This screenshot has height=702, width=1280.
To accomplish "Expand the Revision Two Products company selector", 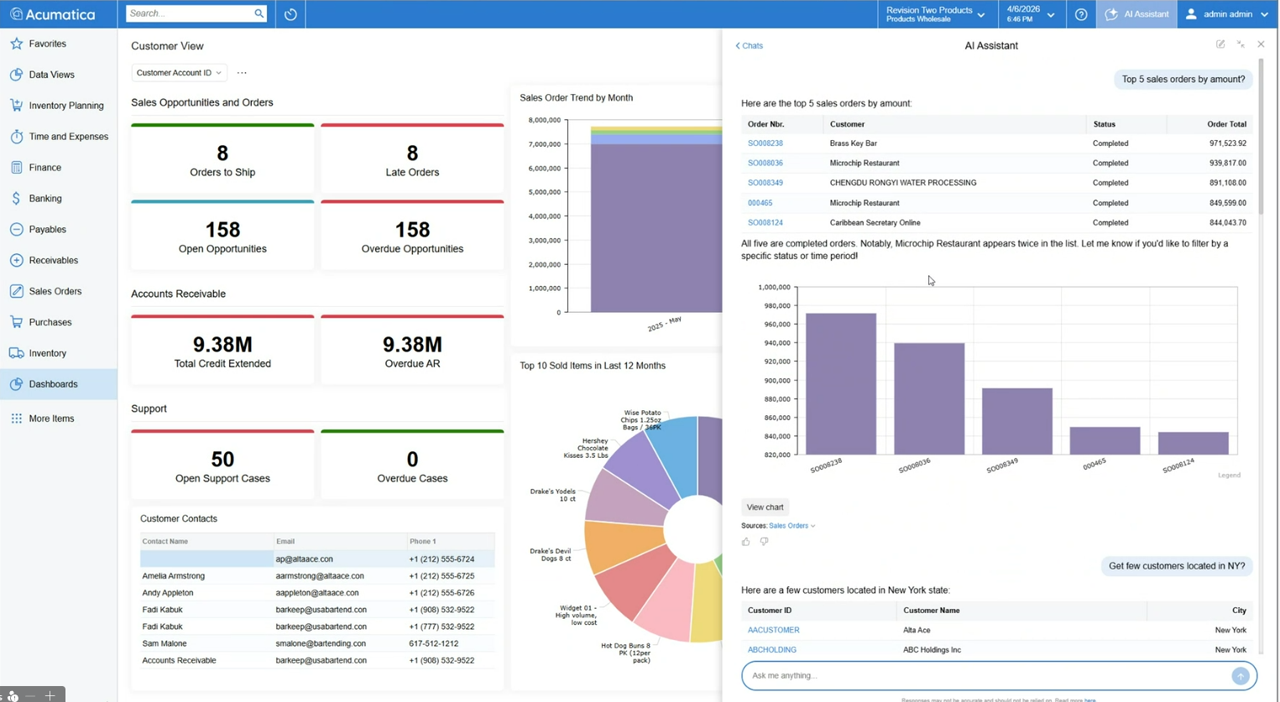I will point(980,13).
